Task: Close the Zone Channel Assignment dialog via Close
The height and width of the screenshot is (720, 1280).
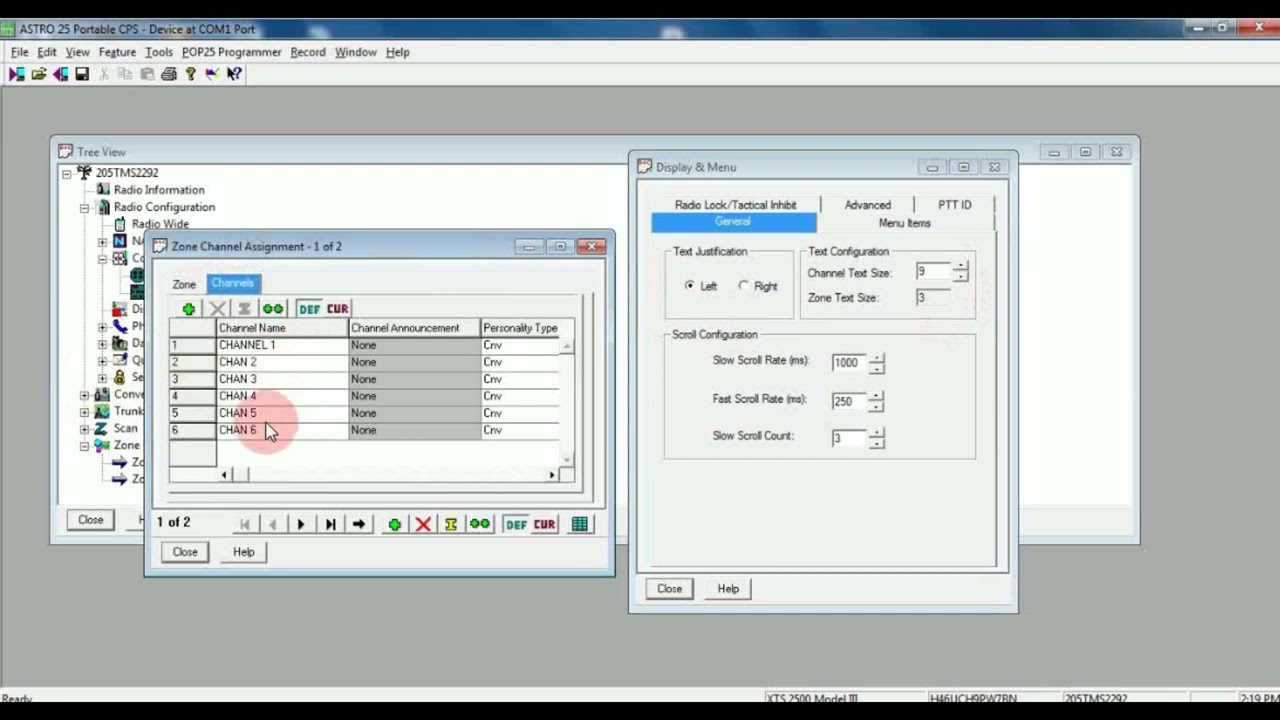Action: coord(185,552)
